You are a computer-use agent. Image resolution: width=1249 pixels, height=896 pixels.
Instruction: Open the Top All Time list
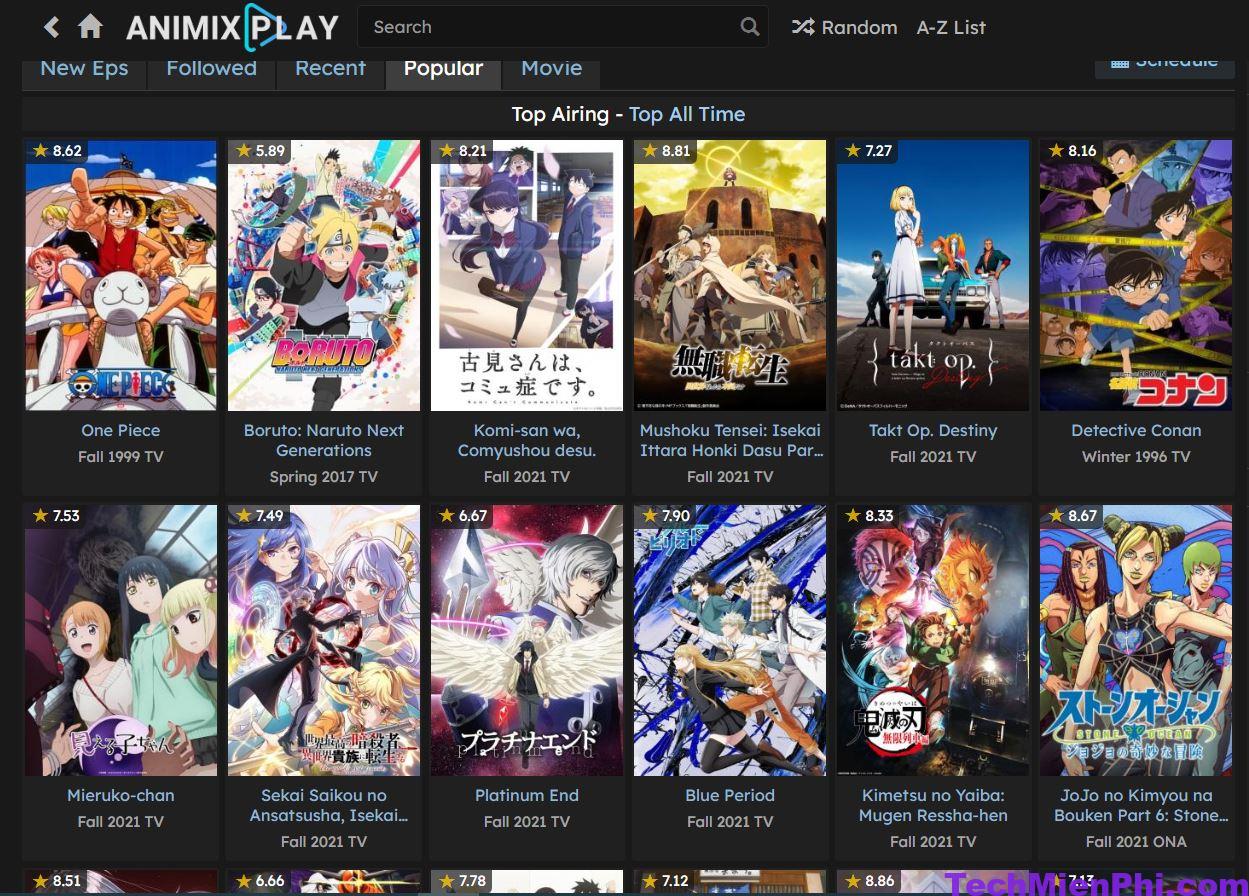(x=687, y=114)
